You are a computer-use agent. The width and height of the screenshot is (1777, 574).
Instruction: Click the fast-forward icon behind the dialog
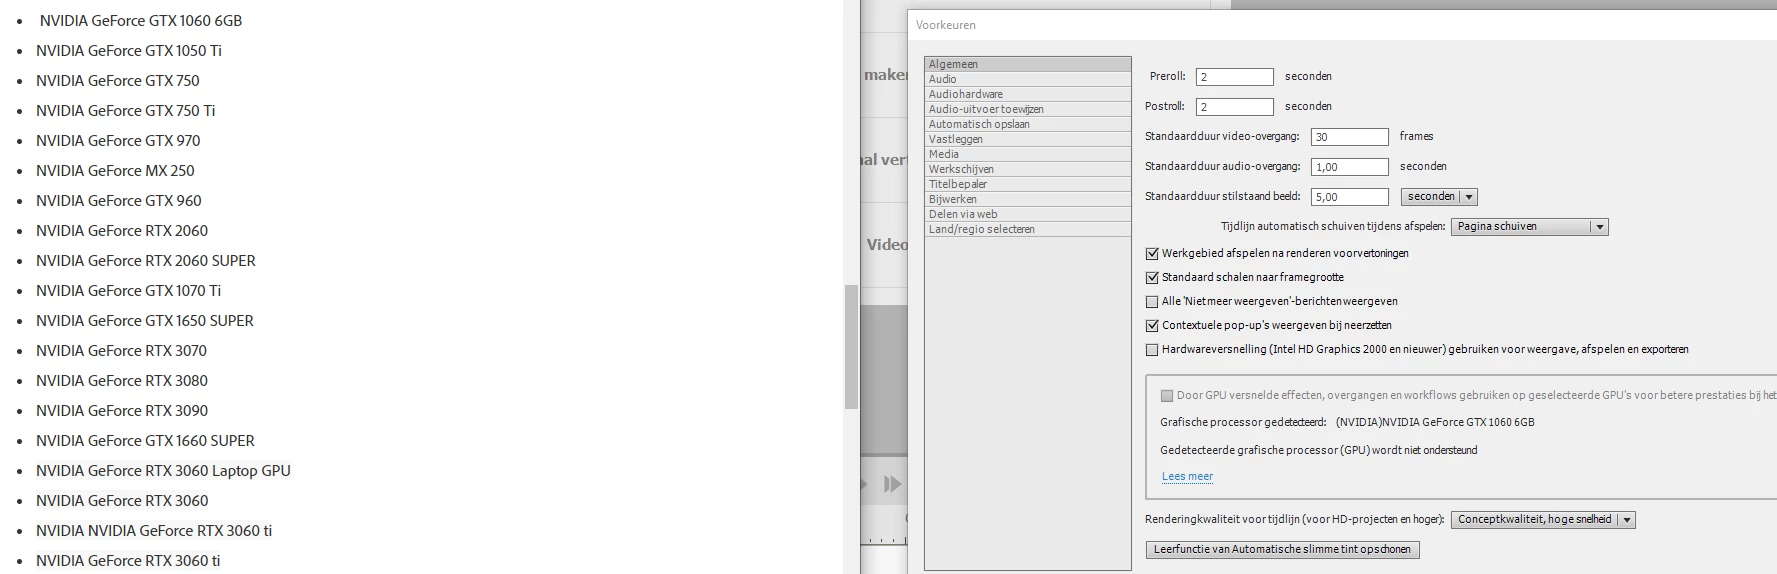(892, 485)
